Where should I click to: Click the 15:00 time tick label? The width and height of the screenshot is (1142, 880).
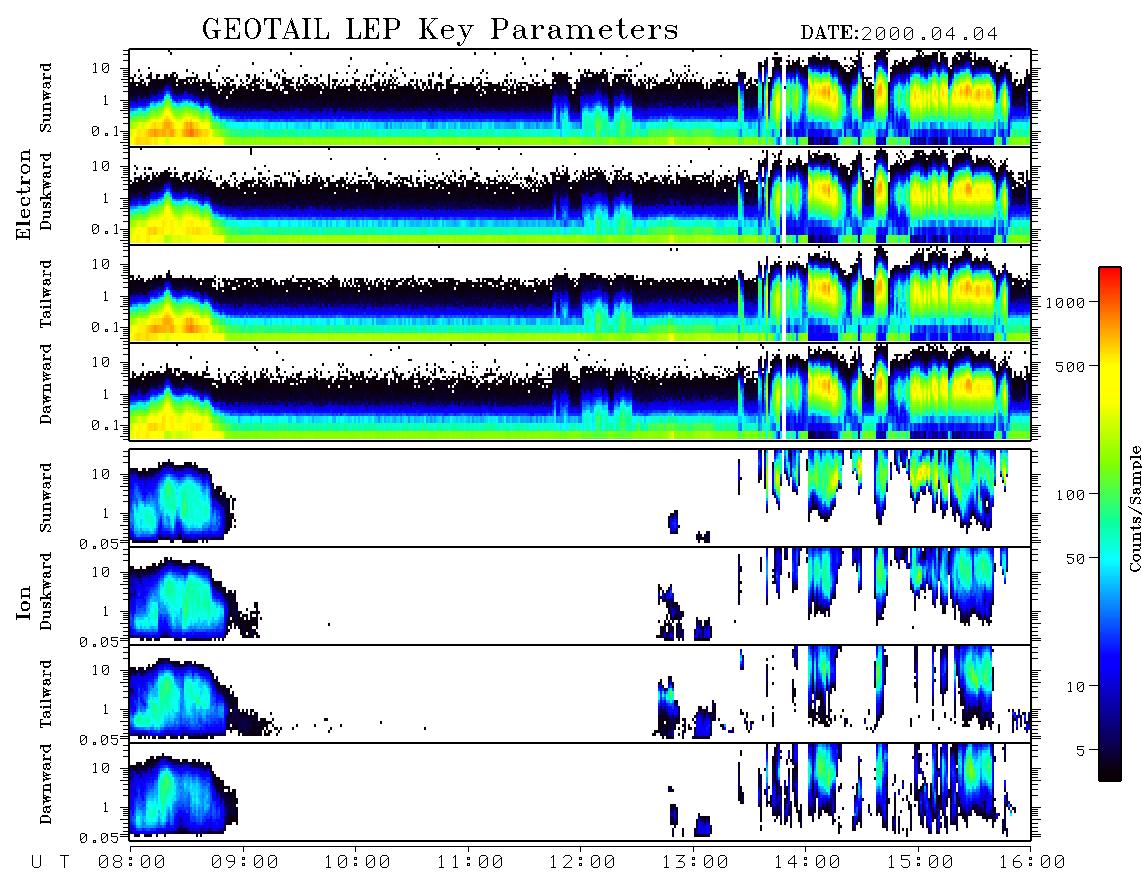pos(920,862)
